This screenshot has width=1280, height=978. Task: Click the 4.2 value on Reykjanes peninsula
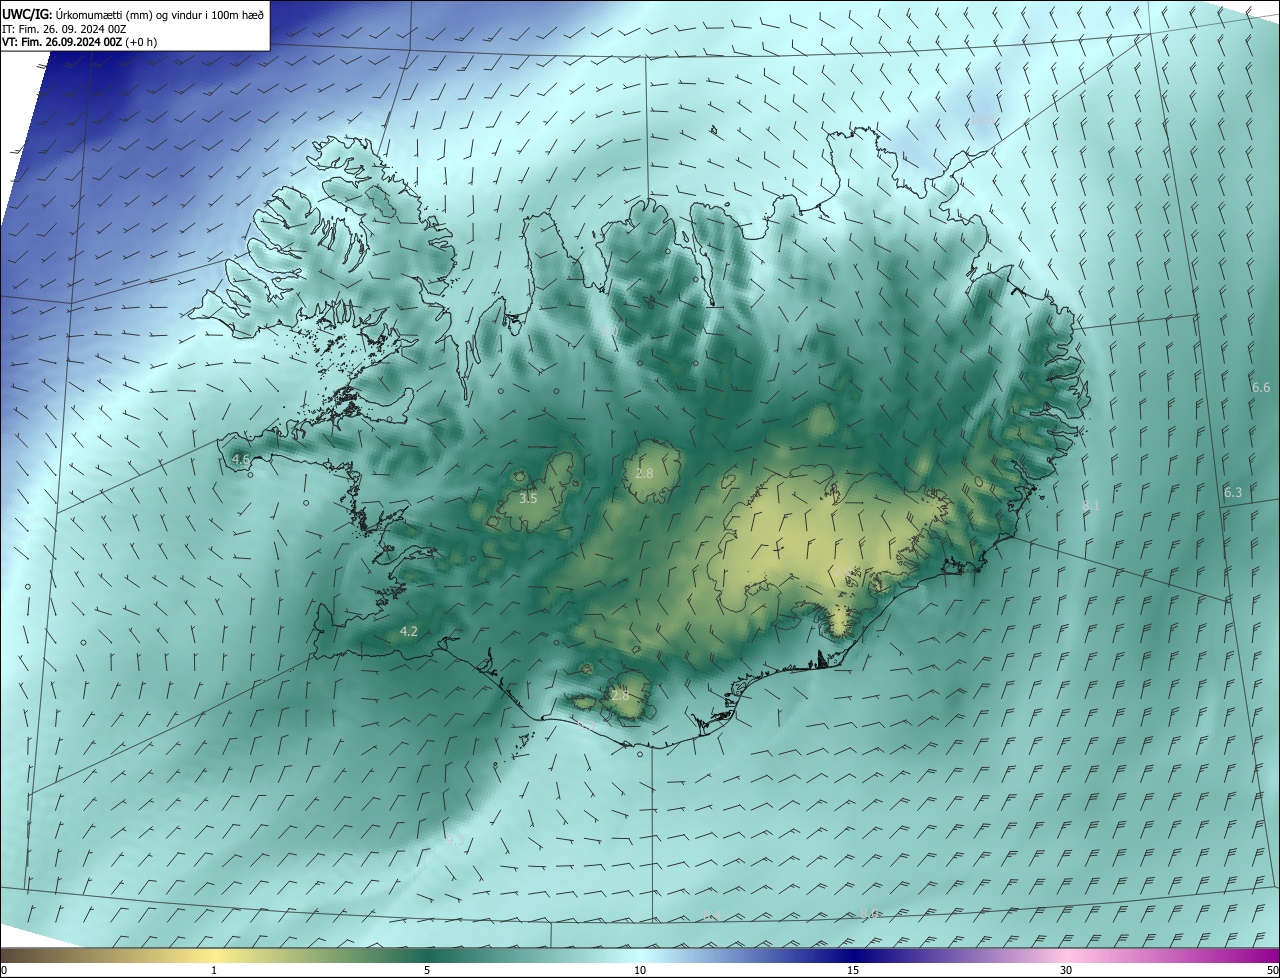pyautogui.click(x=409, y=631)
